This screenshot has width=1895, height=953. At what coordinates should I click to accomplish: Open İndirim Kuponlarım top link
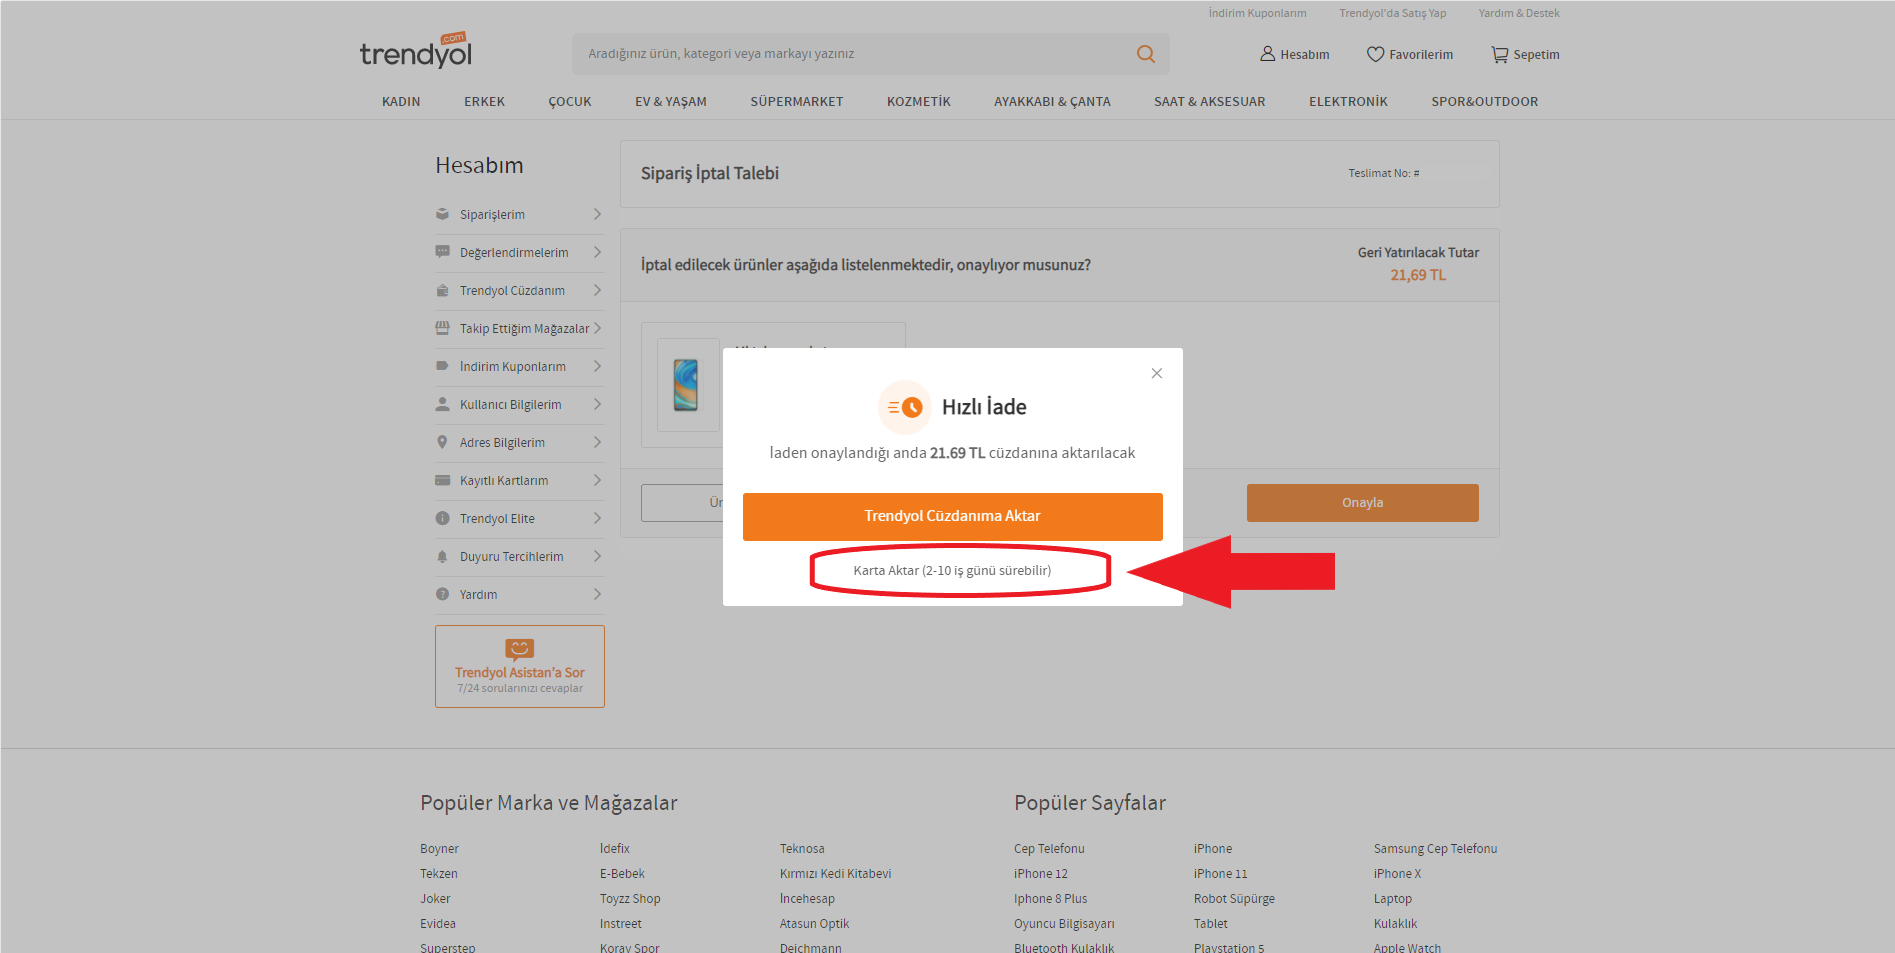coord(1257,13)
